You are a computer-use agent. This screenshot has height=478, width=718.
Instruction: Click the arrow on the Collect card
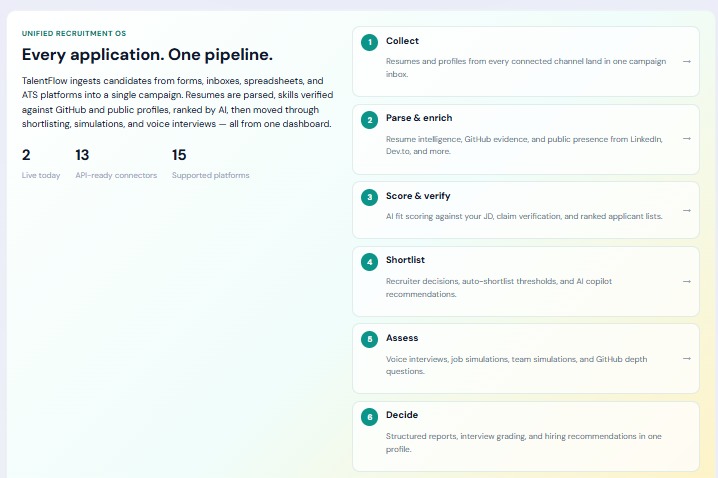(686, 61)
